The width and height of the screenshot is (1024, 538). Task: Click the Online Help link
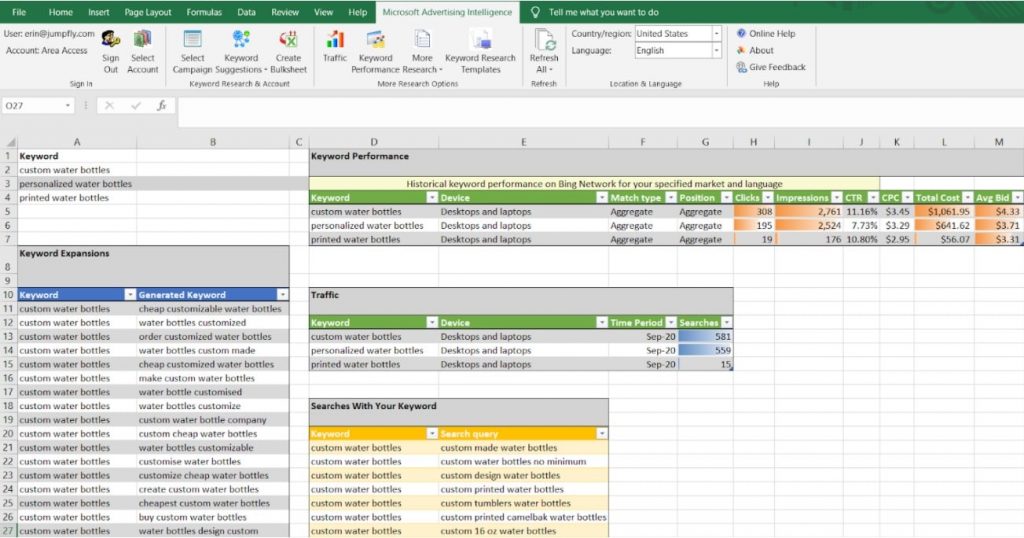(772, 33)
